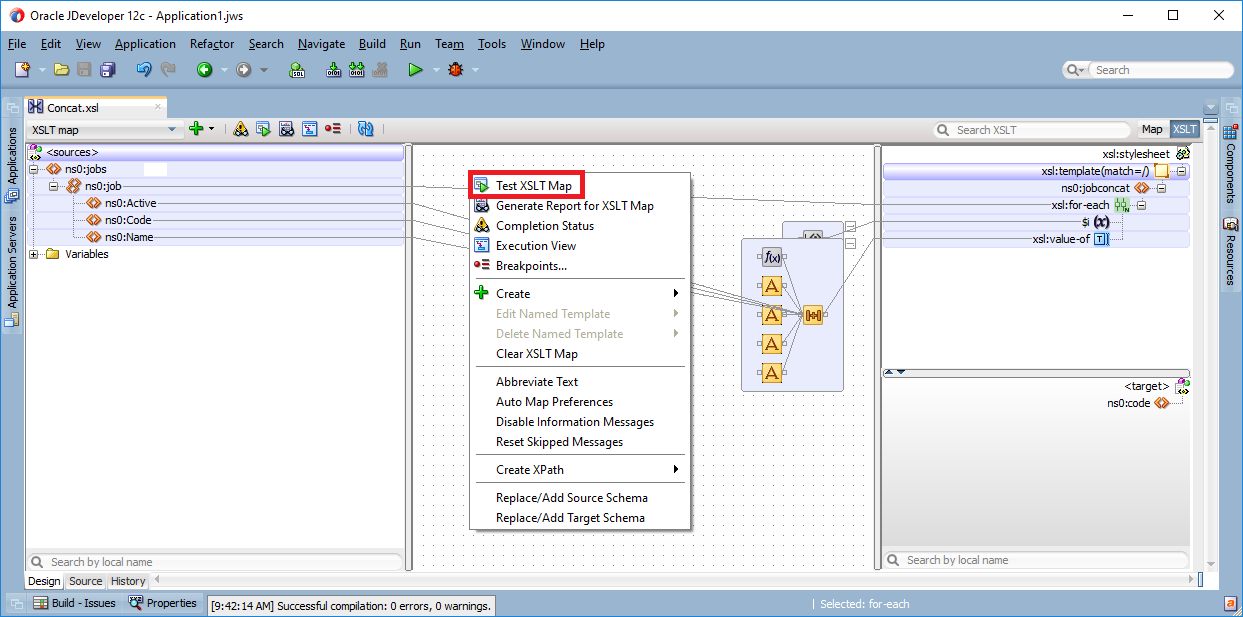Click the red Debug bug icon
Image resolution: width=1243 pixels, height=617 pixels.
(x=456, y=70)
